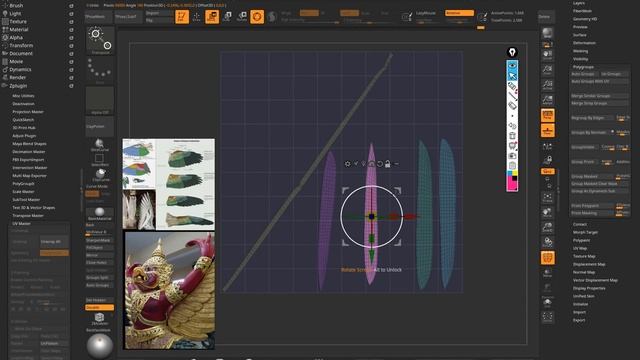Click the Close Holes button

100,263
